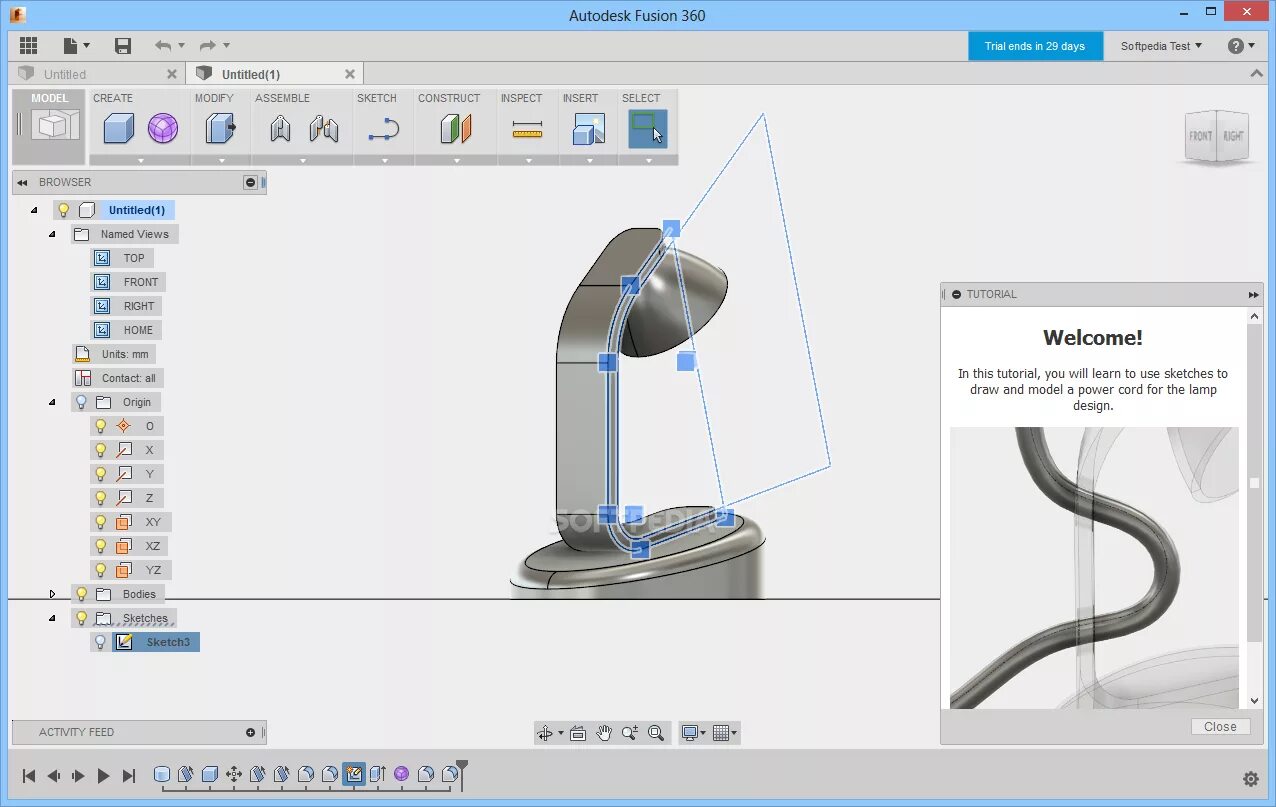
Task: Toggle visibility of the X axis
Action: 100,450
